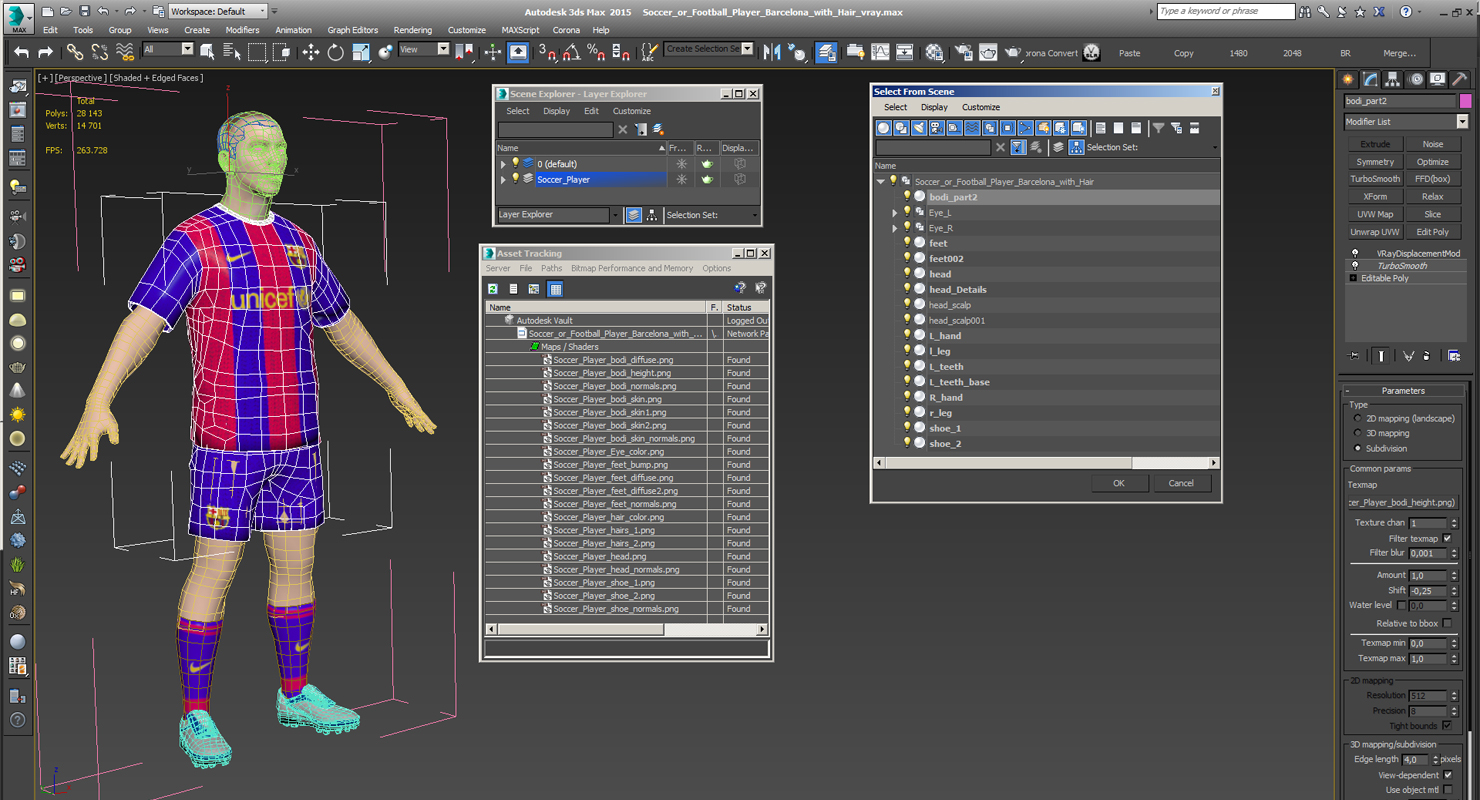Toggle bodi_part2 lightbulb in Select From Scene
This screenshot has width=1480, height=800.
(906, 197)
